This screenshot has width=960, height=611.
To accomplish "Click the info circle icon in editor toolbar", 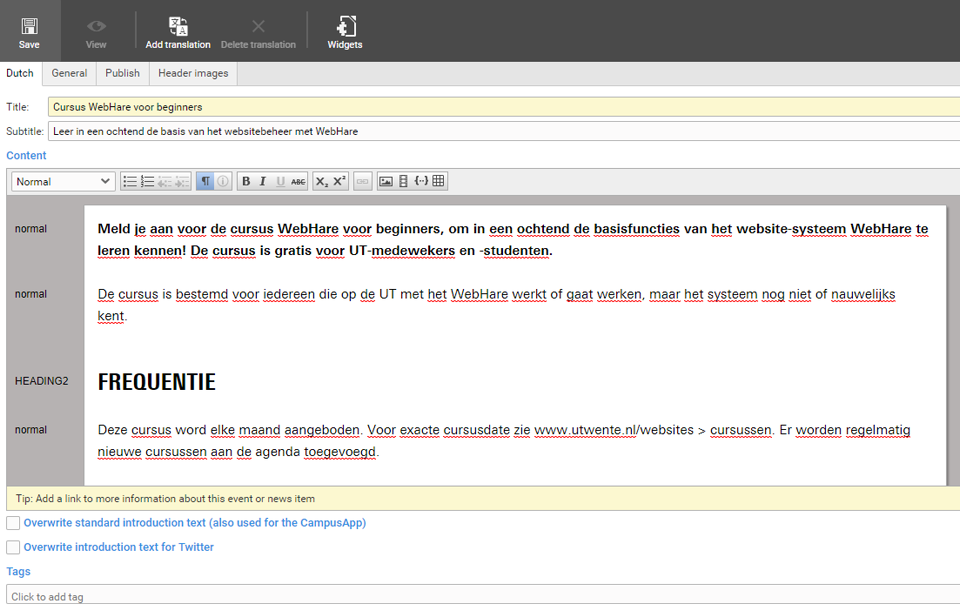I will (223, 181).
